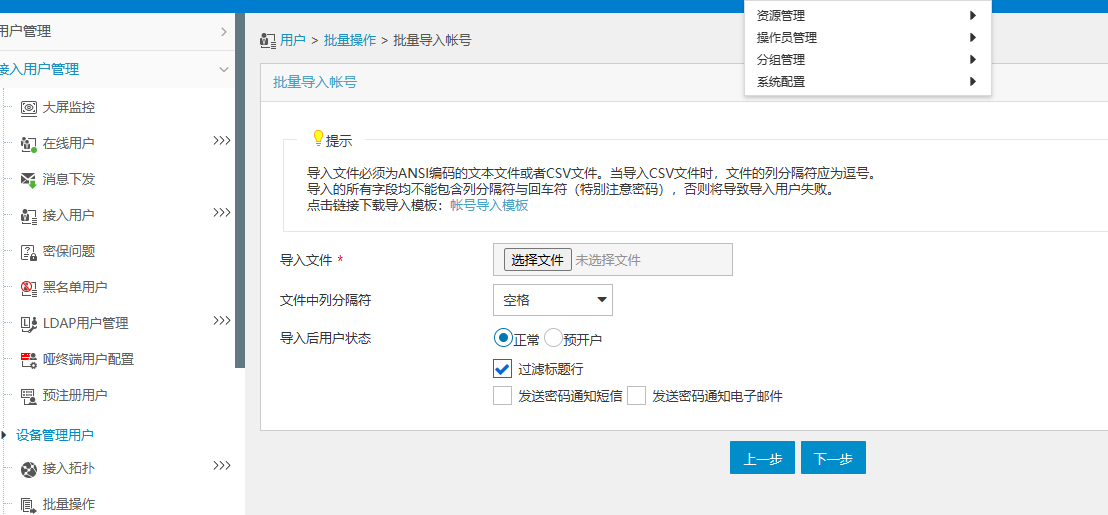Click the 在线用户 sidebar icon
The image size is (1108, 515).
28,144
